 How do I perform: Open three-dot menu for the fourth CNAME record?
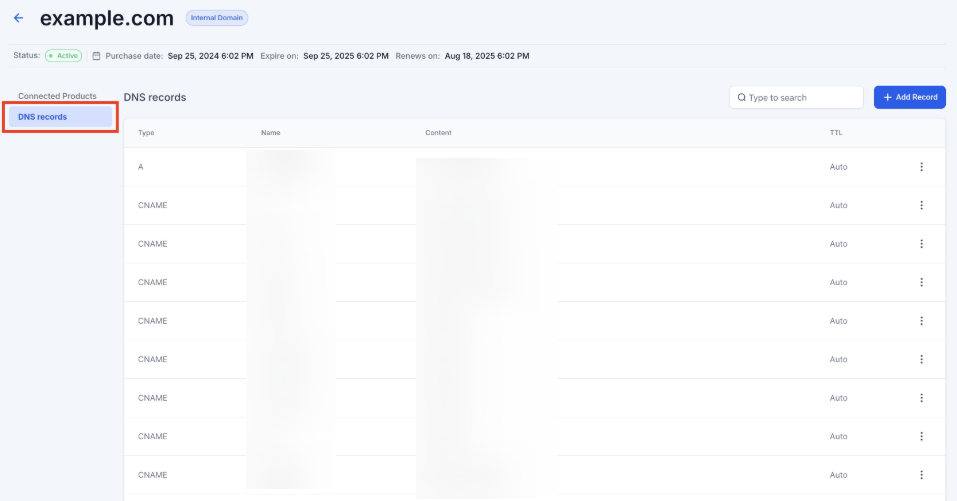pos(921,321)
